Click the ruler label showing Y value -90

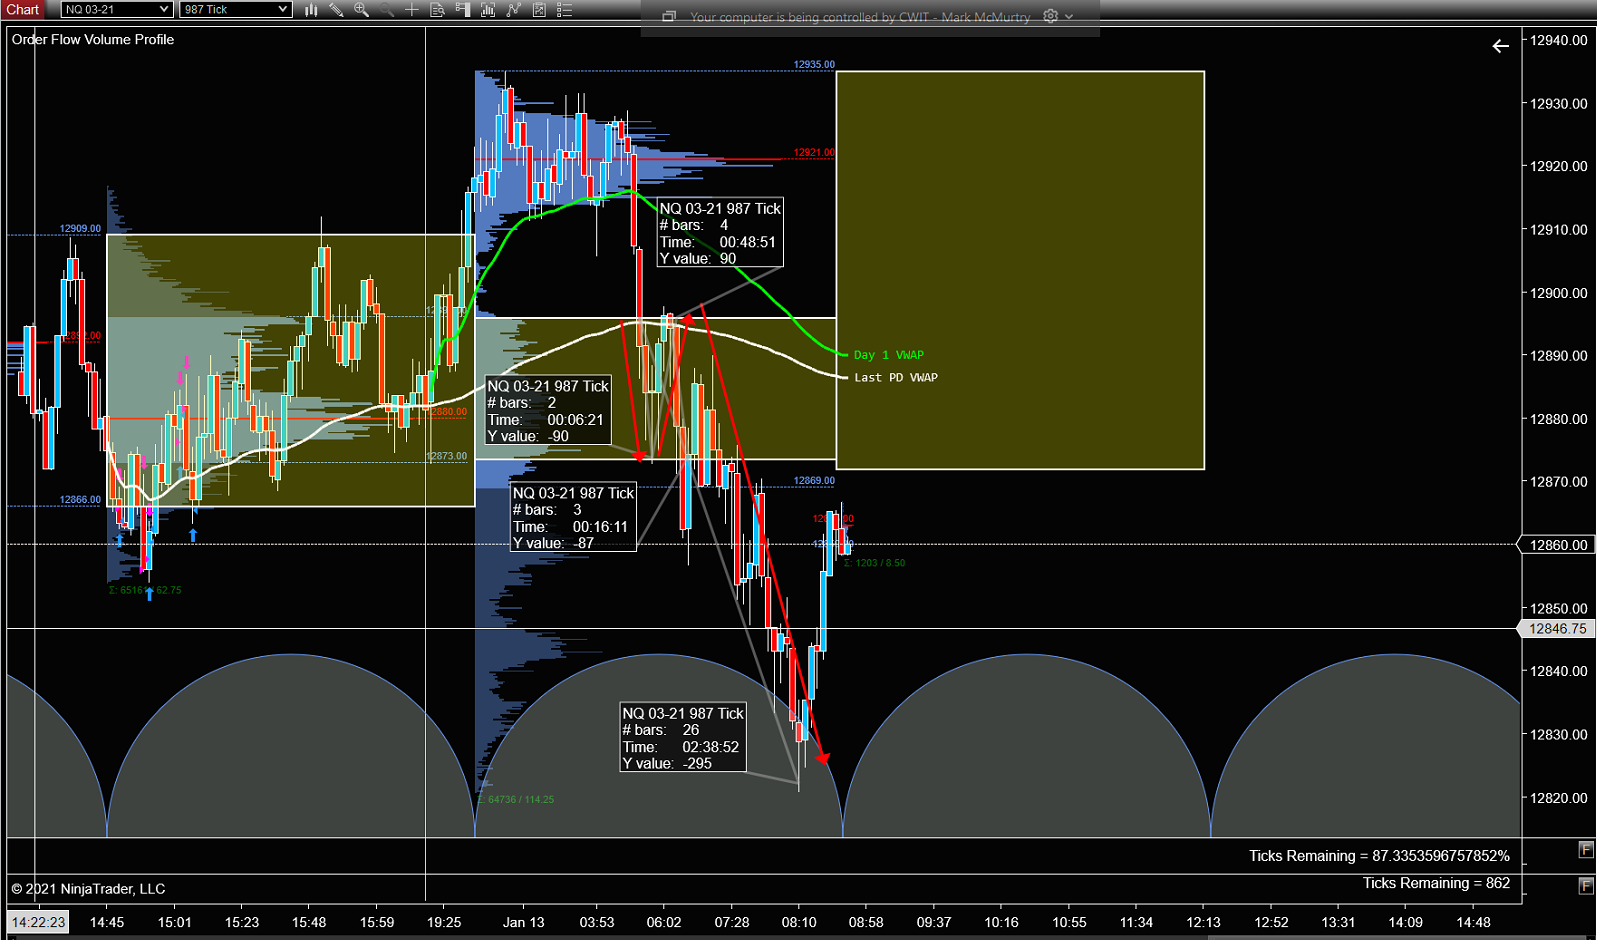(x=548, y=410)
